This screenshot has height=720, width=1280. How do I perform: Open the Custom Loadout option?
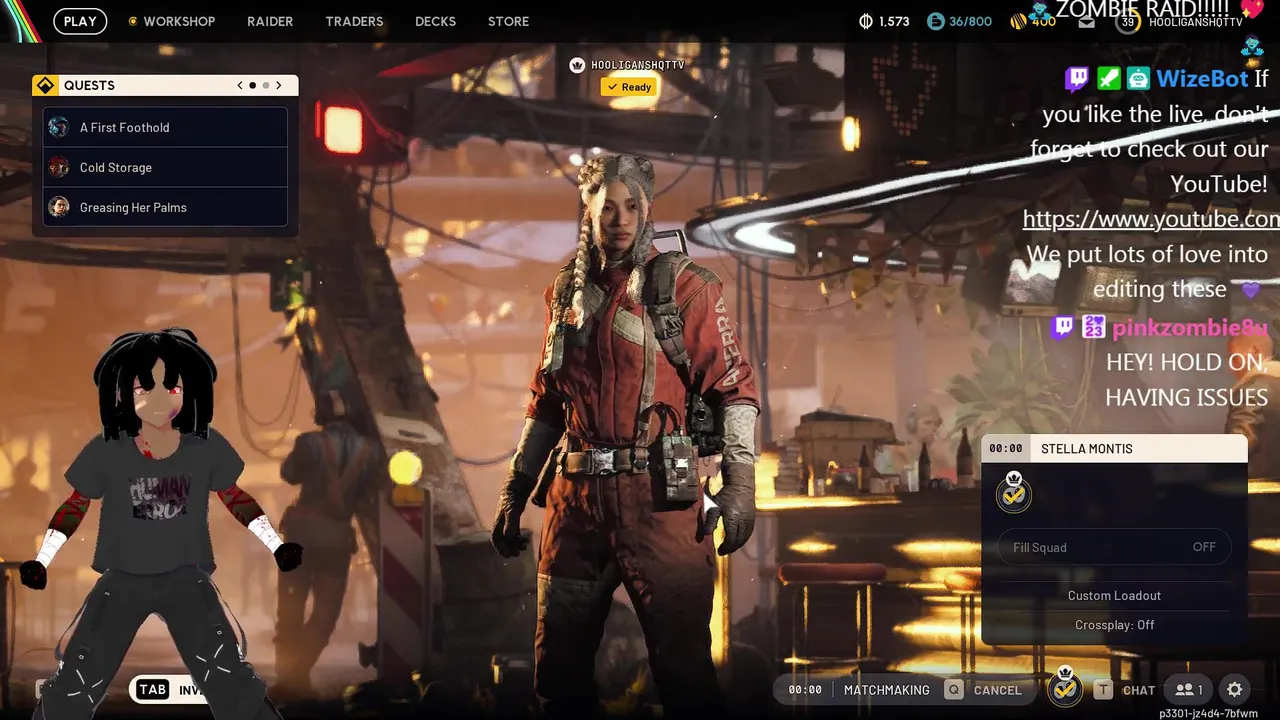point(1114,595)
